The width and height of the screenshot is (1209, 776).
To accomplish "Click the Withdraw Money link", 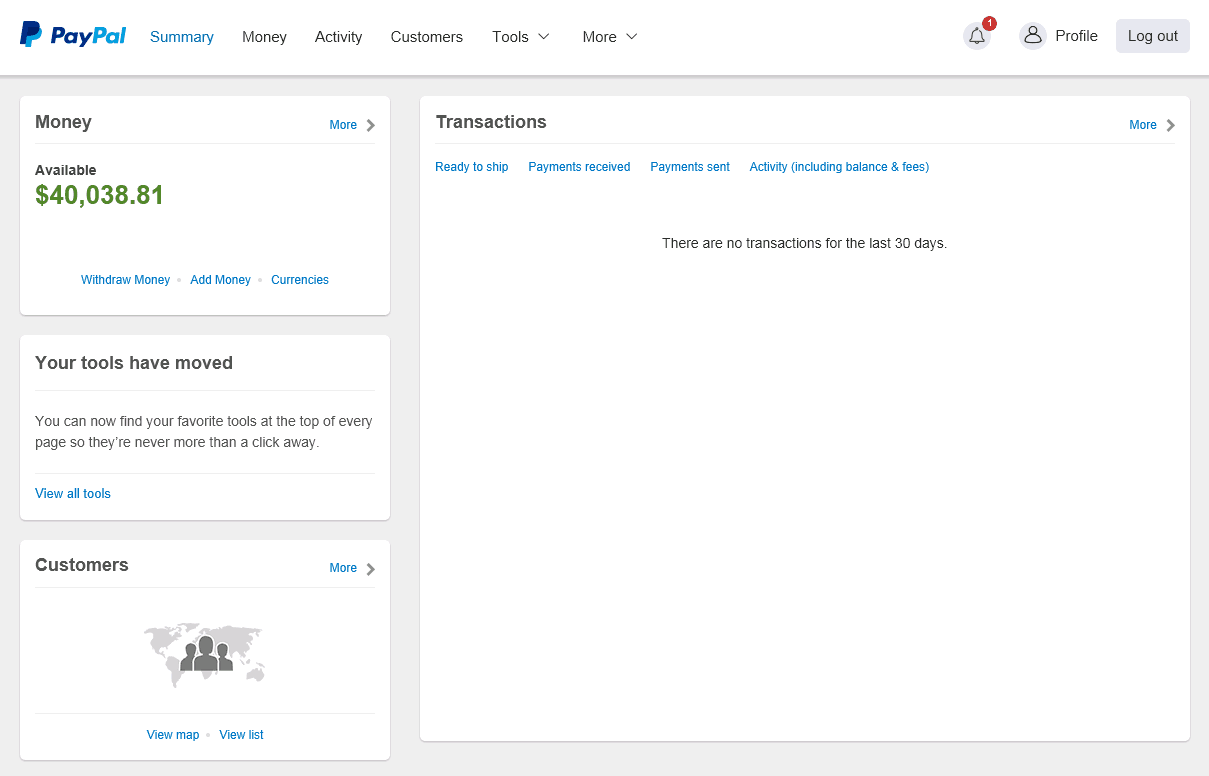I will pos(125,280).
